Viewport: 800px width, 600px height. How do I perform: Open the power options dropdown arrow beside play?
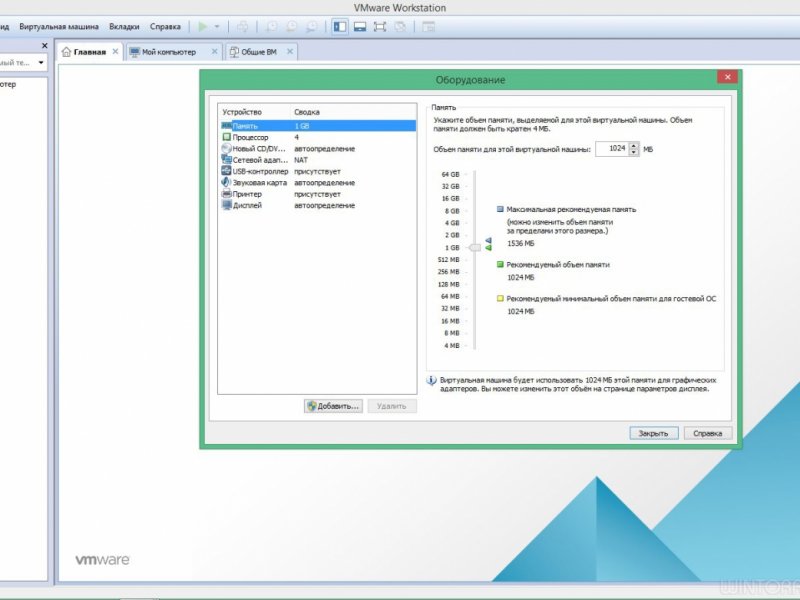pyautogui.click(x=217, y=27)
